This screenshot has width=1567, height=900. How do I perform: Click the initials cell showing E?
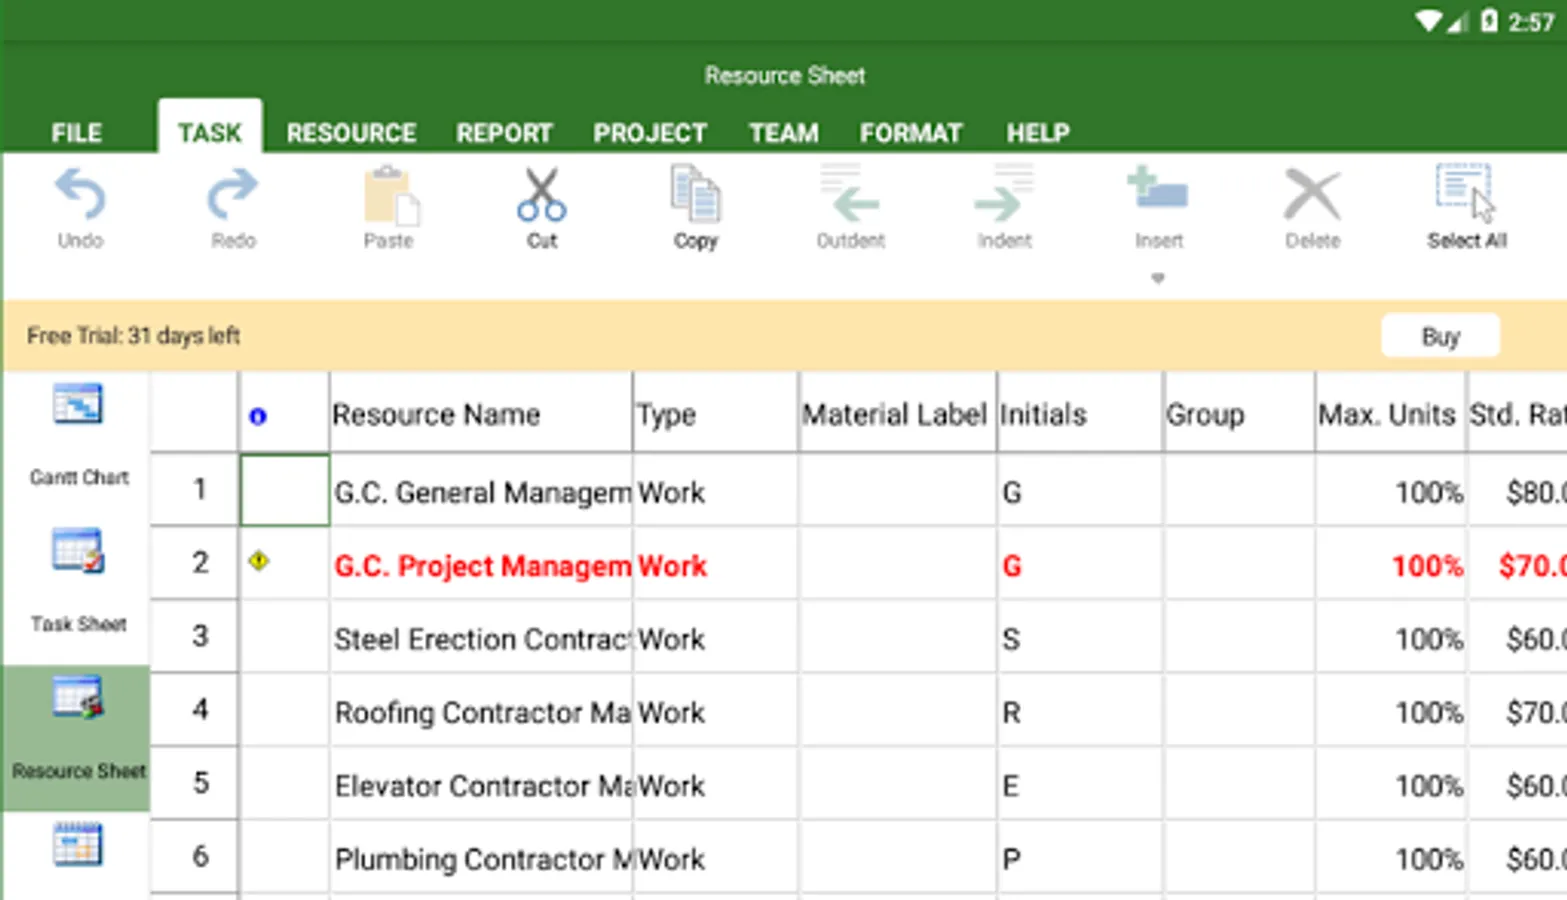click(x=1080, y=784)
